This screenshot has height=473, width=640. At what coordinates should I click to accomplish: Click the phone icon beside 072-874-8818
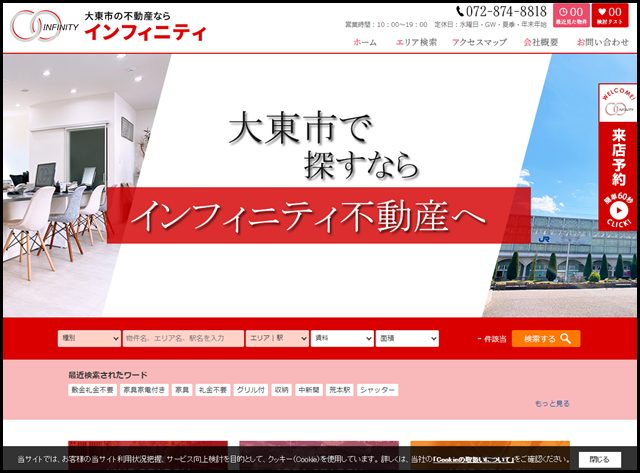[460, 11]
